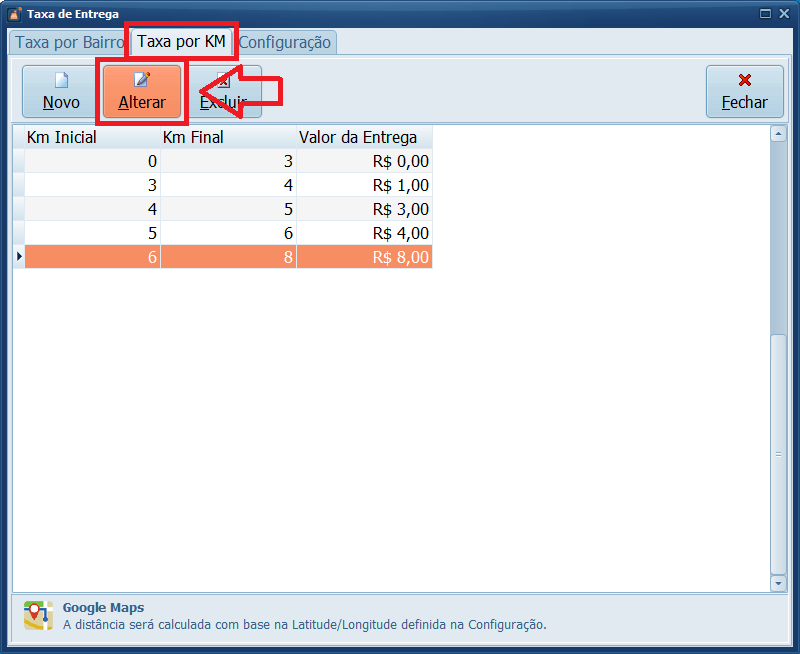This screenshot has width=800, height=654.
Task: Click the Taxa de Entrega title bar icon
Action: [x=14, y=14]
